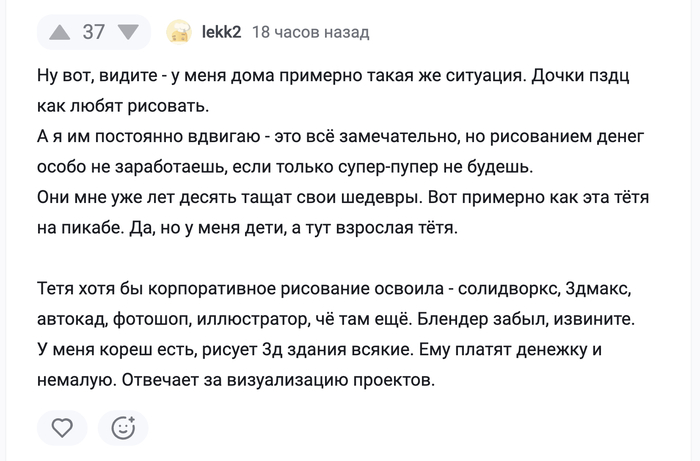Click the "18 часов назад" timestamp
The image size is (700, 461).
(x=310, y=32)
